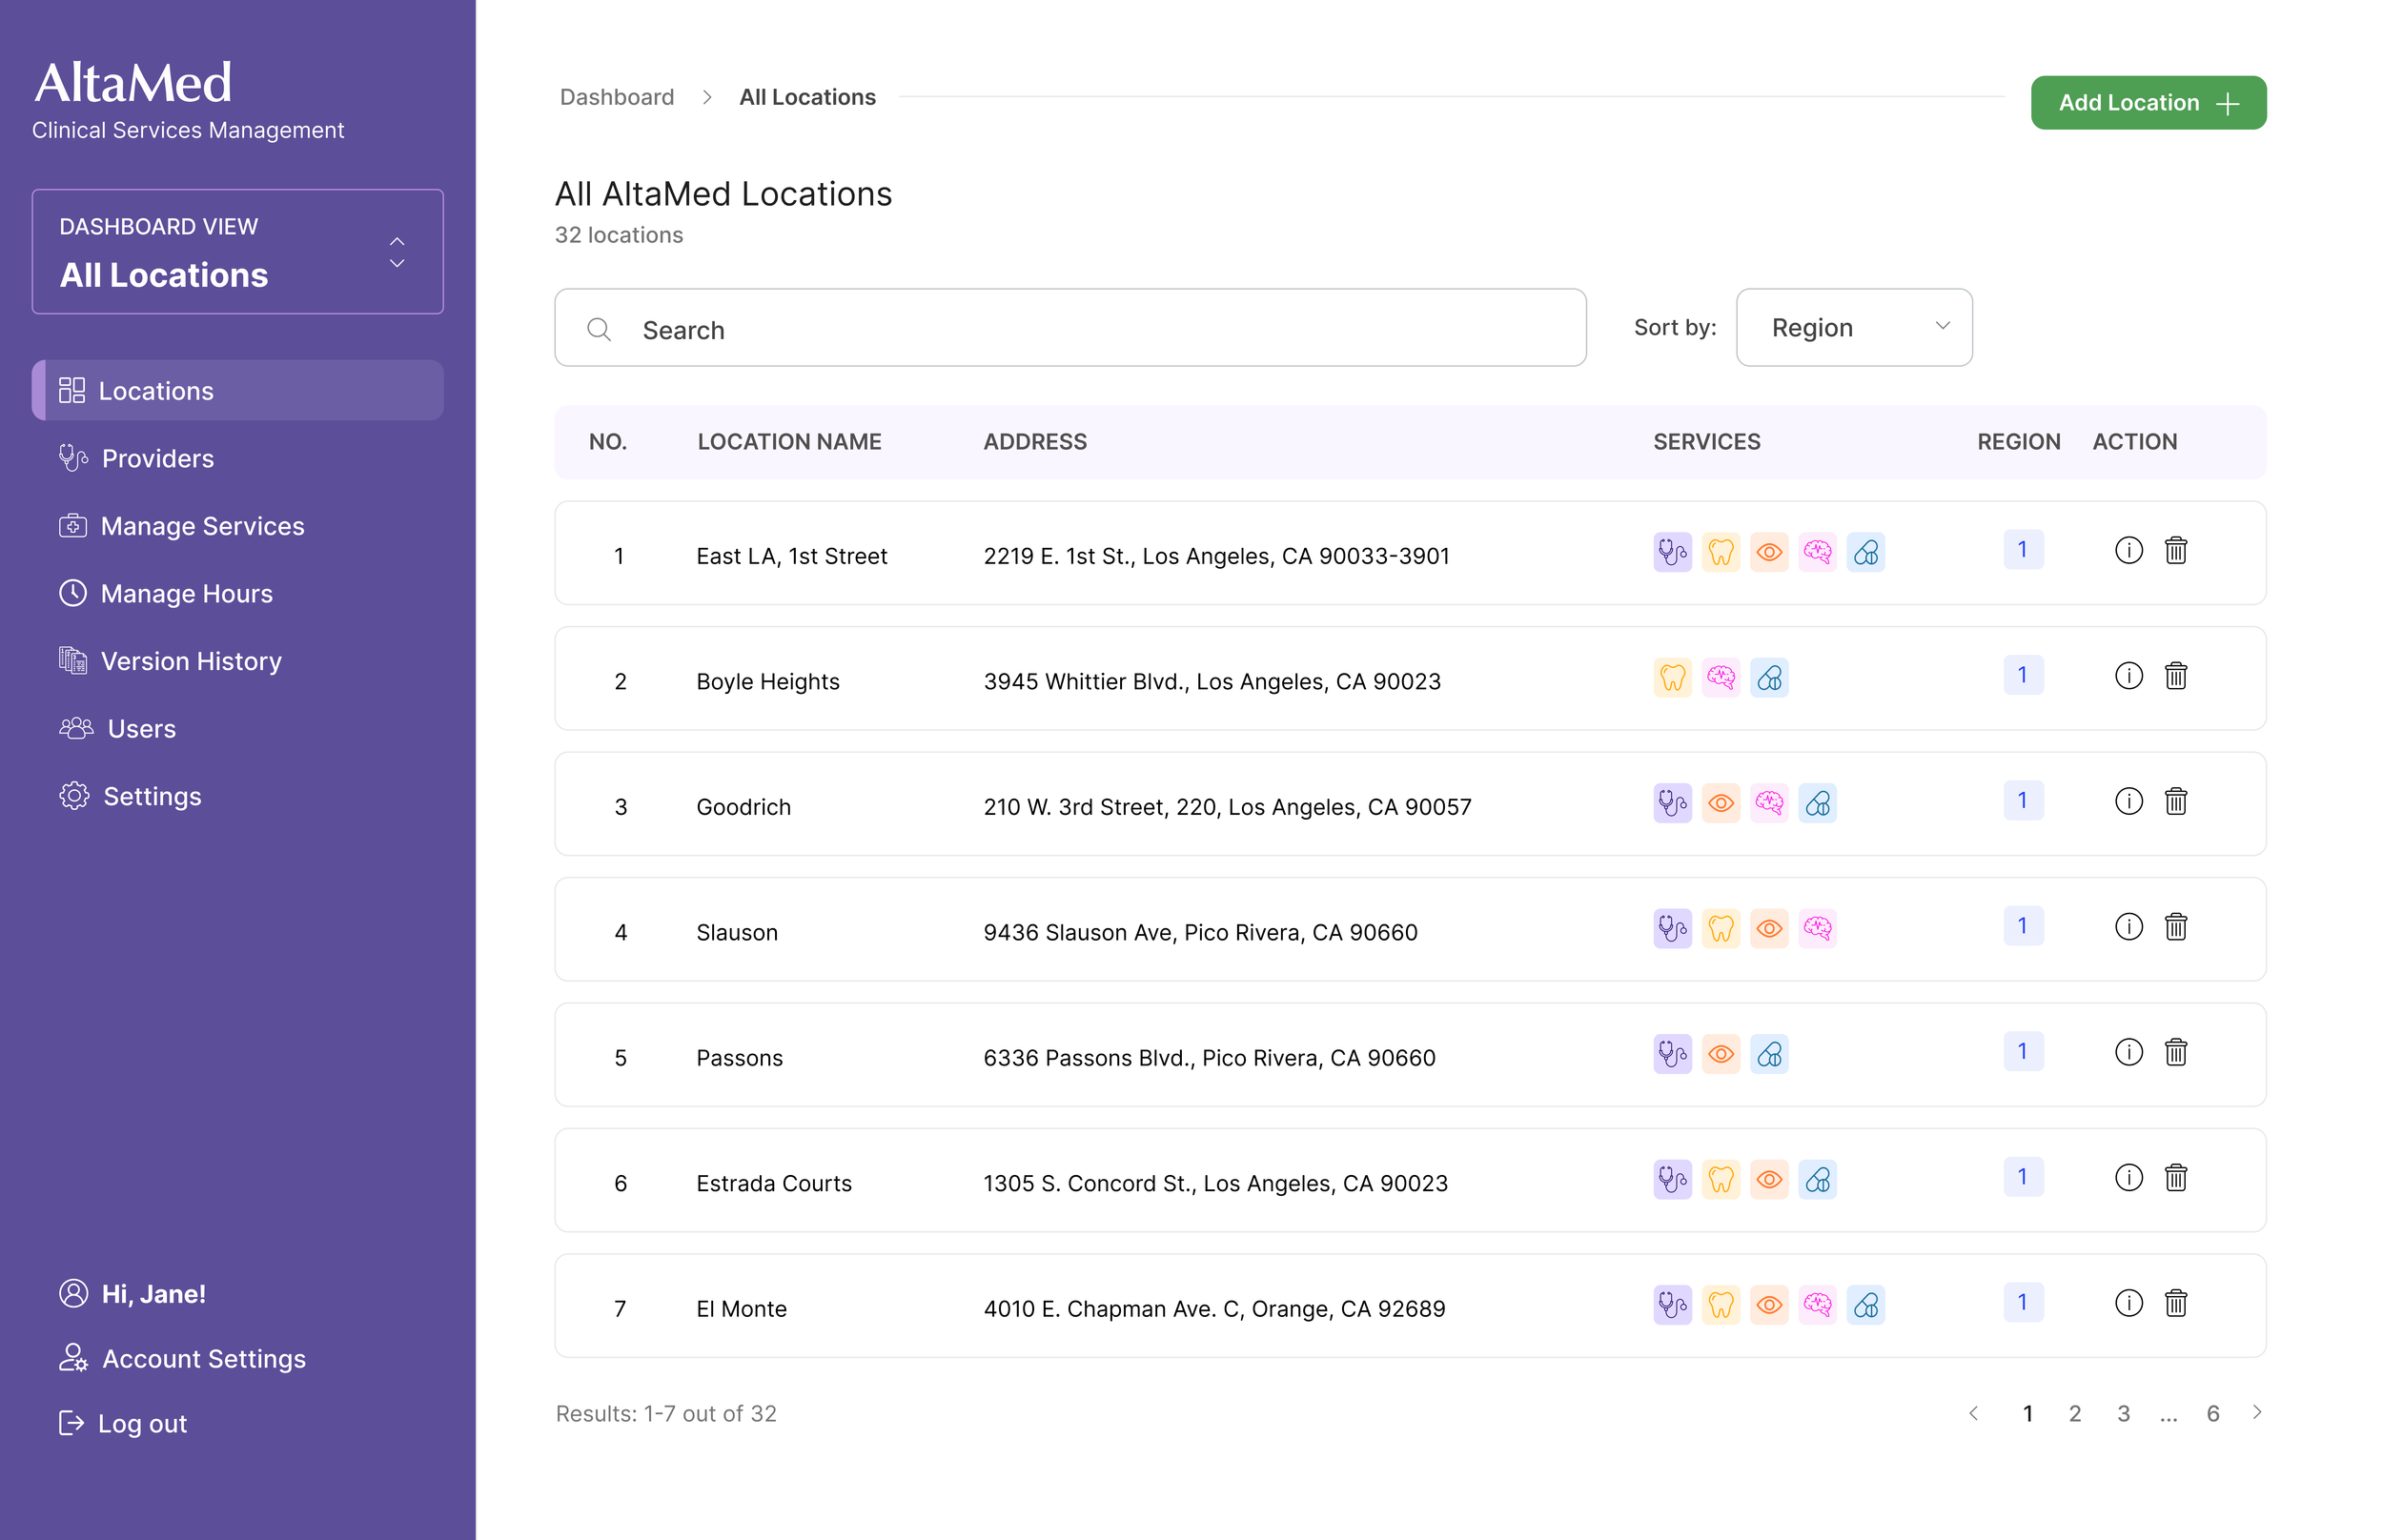Open info for Passons location
2383x1540 pixels.
coord(2128,1052)
